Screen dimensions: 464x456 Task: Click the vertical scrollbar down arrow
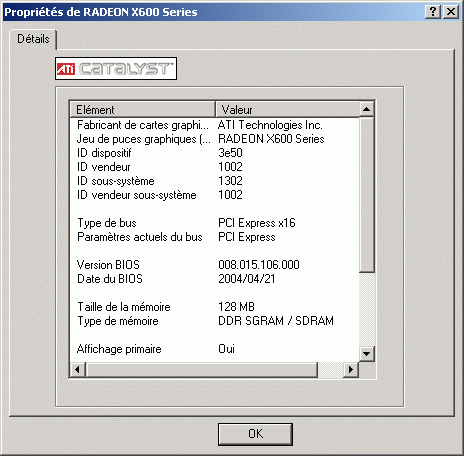tap(367, 354)
